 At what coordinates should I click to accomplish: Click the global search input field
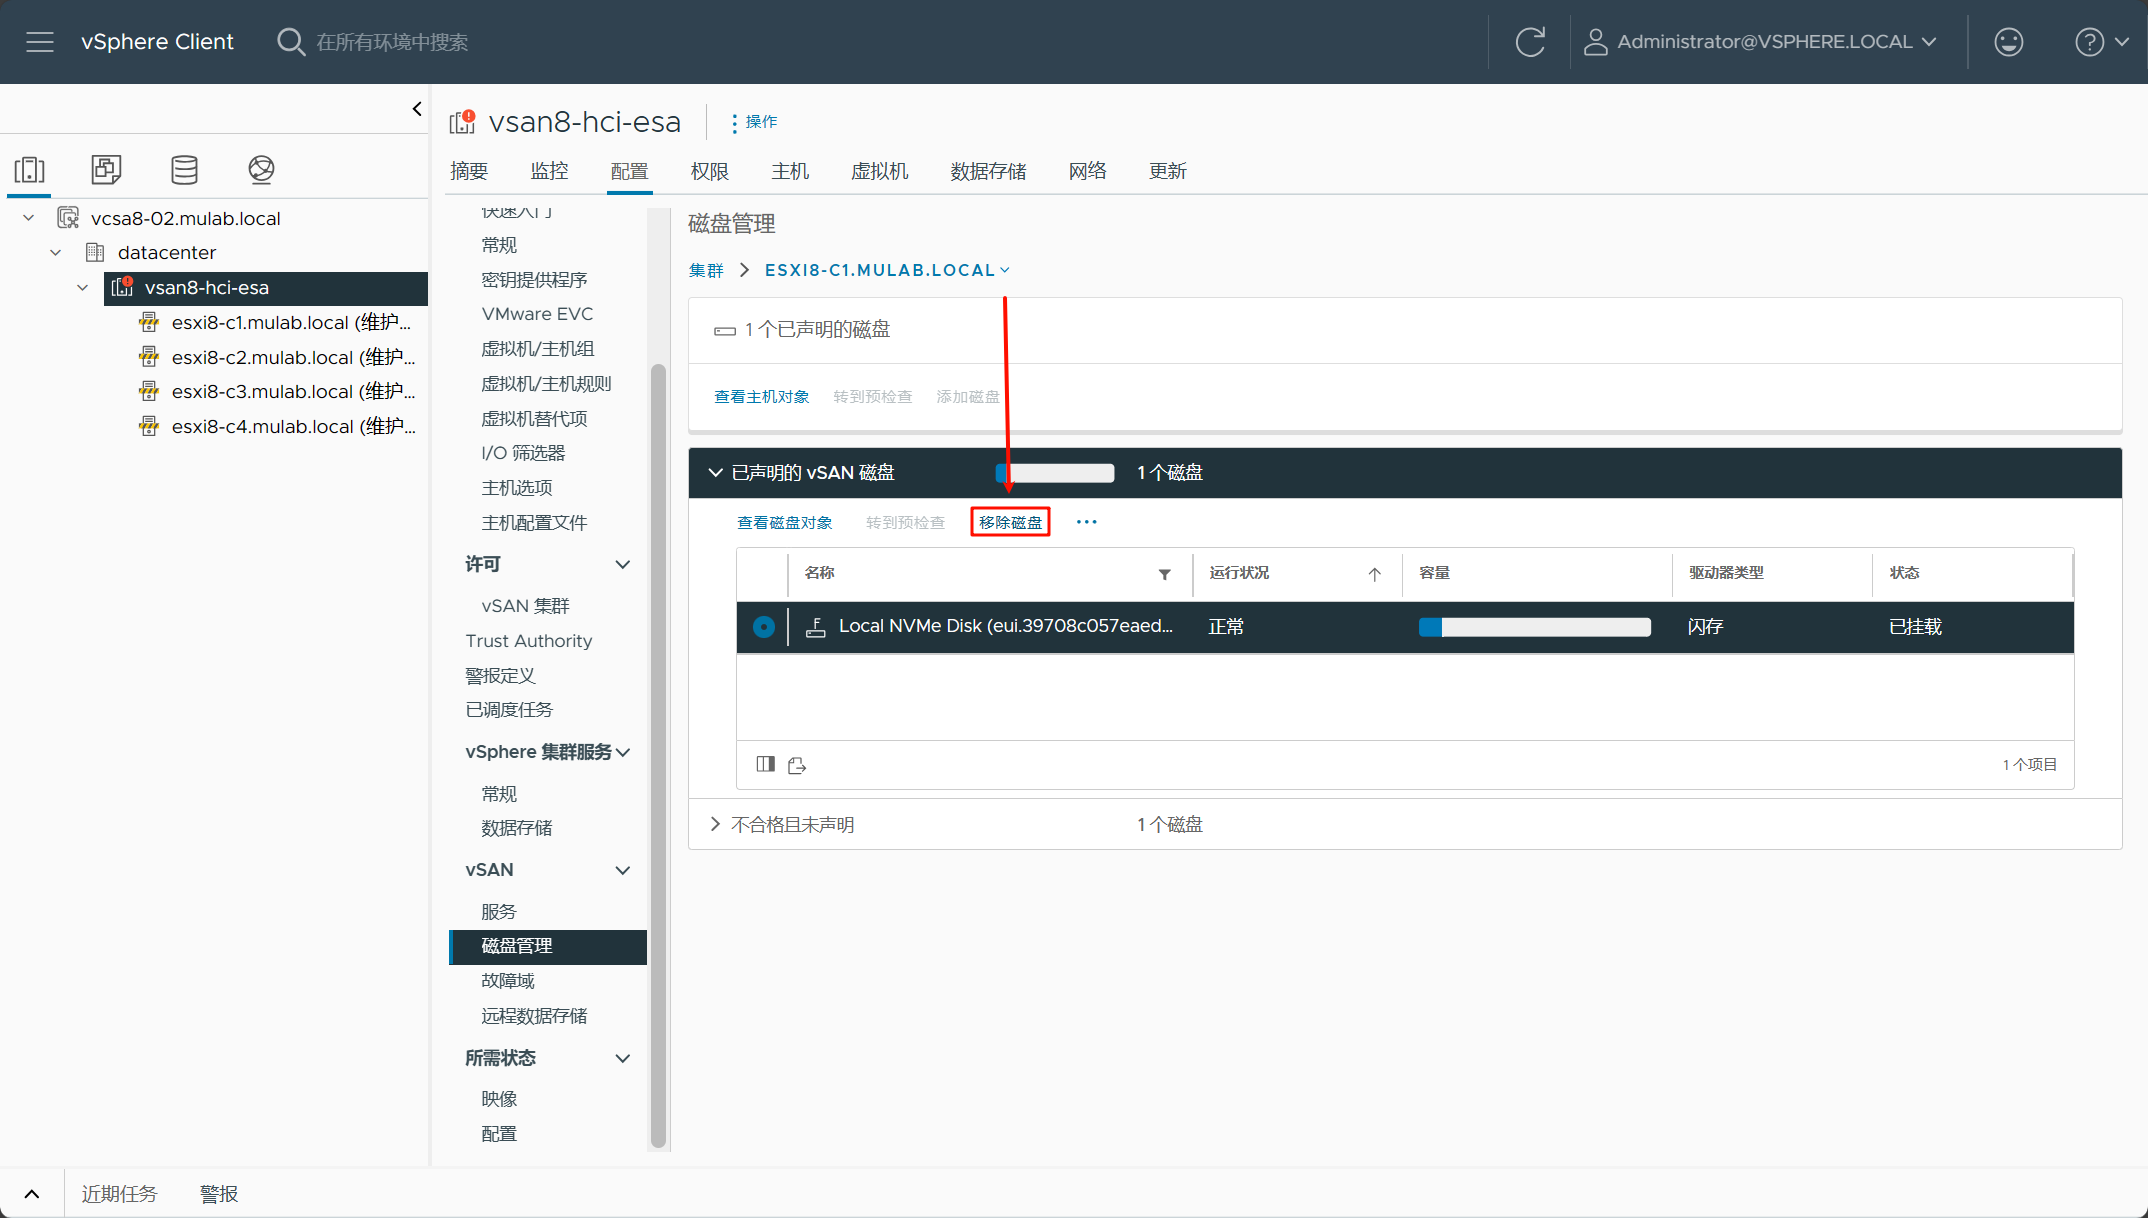(392, 42)
